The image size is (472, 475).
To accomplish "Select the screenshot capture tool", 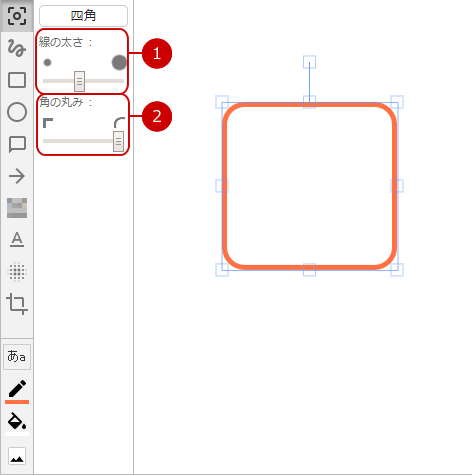I will (17, 16).
